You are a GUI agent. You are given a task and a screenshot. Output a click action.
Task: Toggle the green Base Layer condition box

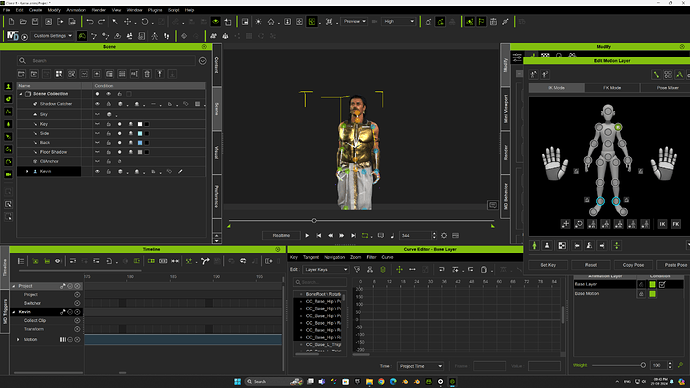[653, 285]
